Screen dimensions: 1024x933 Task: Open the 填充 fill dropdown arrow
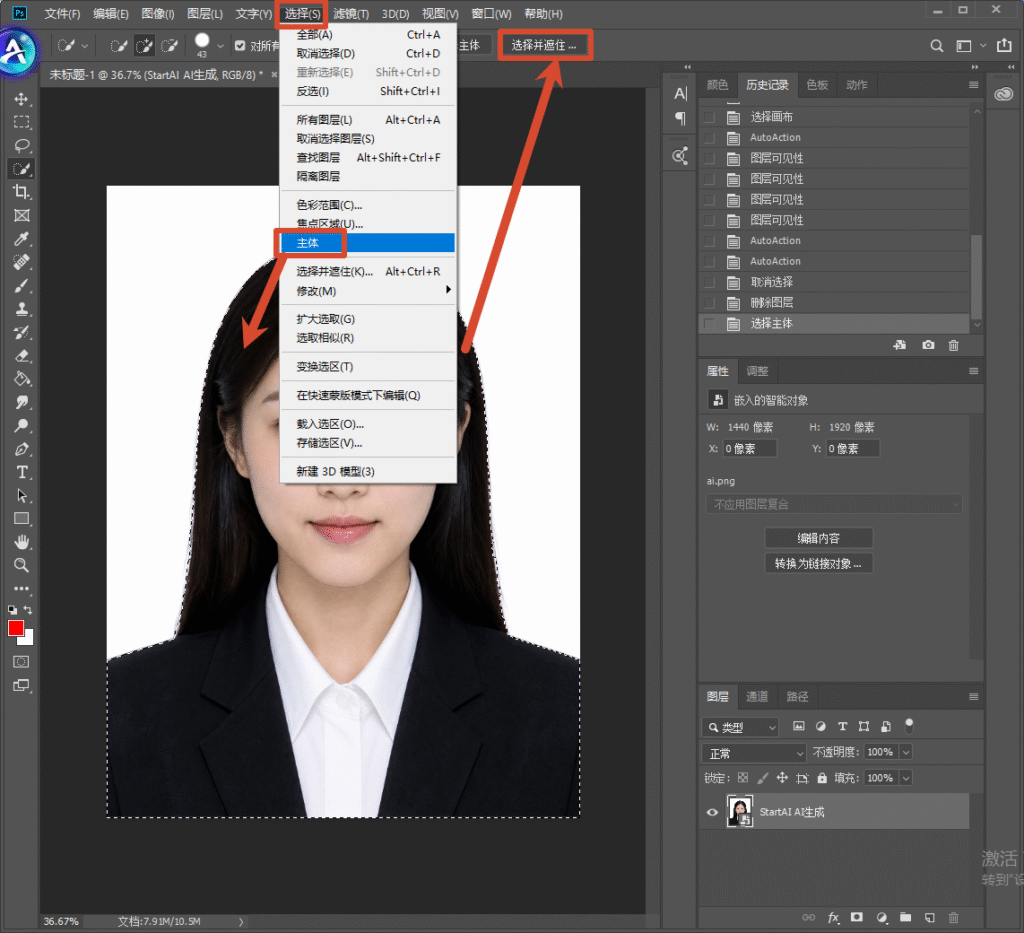click(x=906, y=778)
